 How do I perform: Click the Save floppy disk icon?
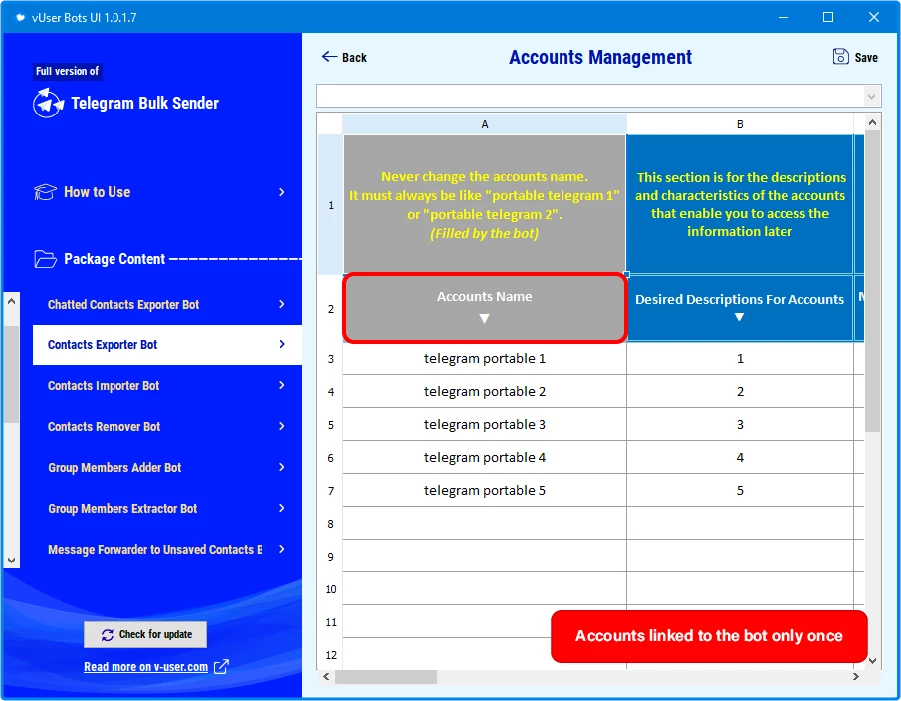(x=840, y=56)
